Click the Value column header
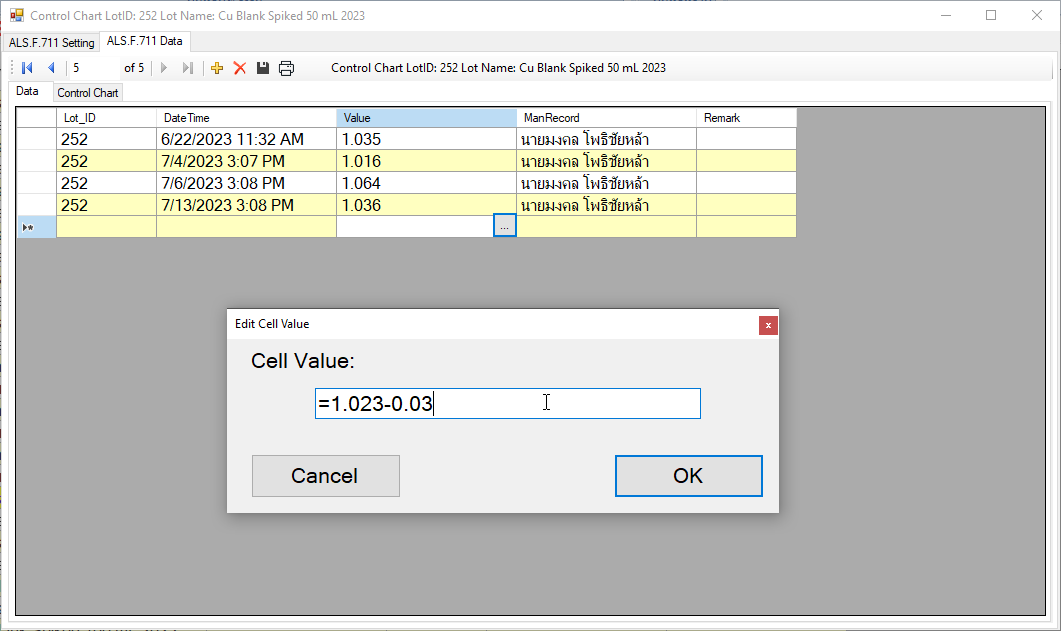 click(426, 118)
